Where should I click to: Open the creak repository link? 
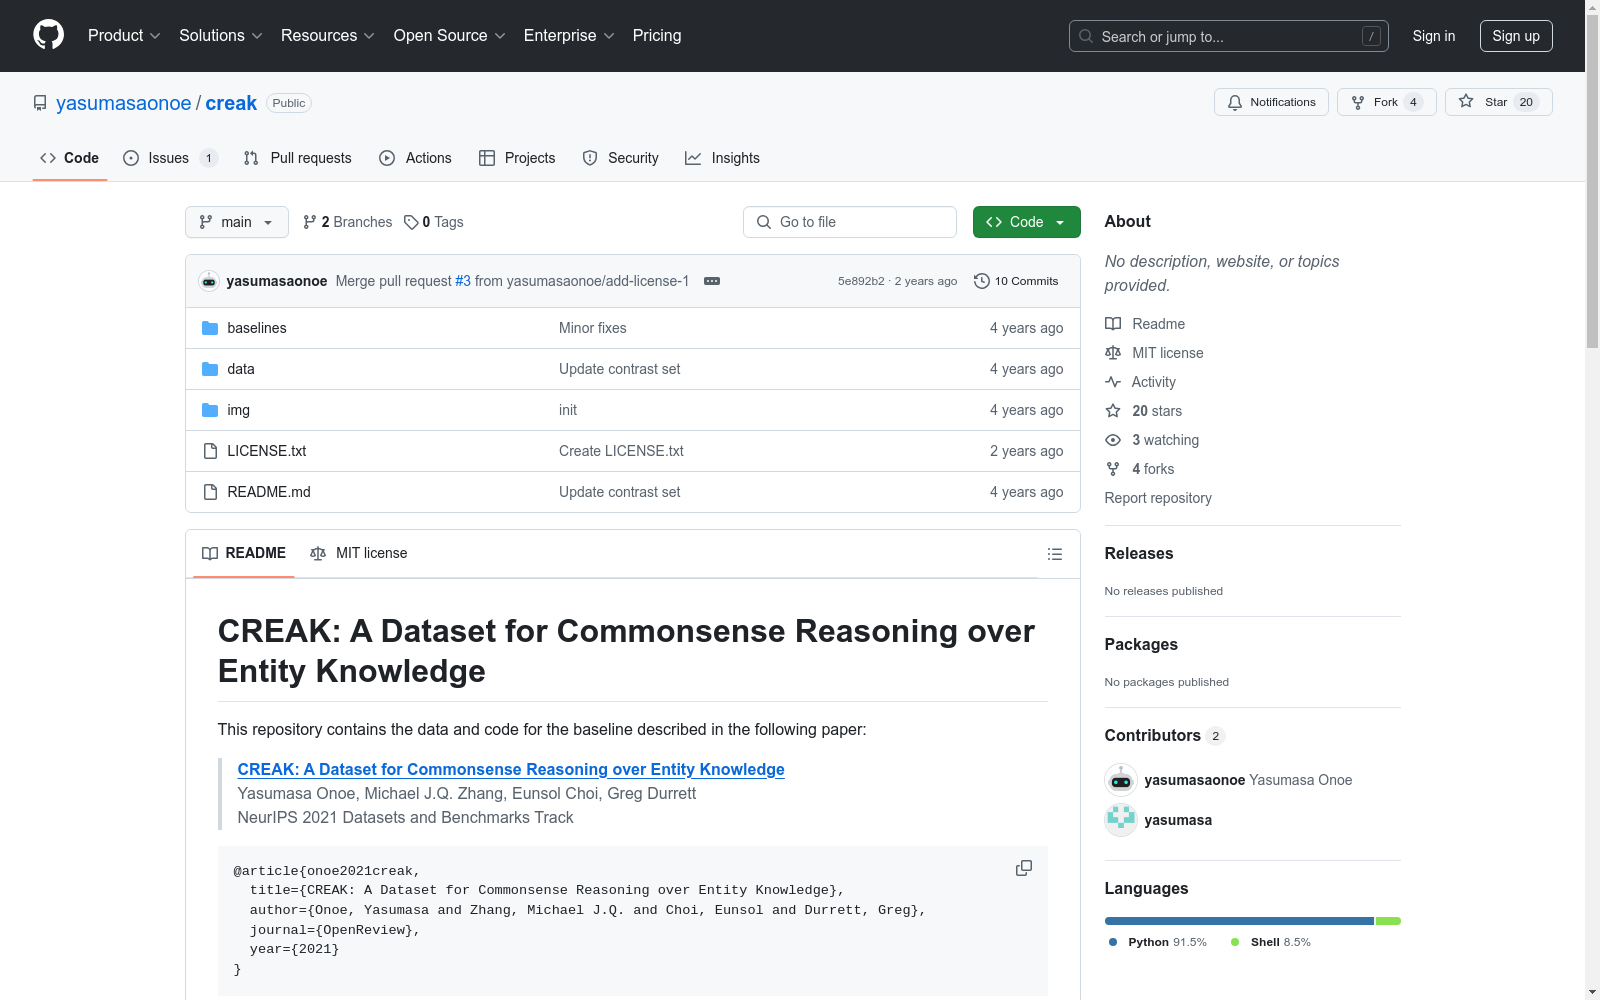tap(231, 103)
